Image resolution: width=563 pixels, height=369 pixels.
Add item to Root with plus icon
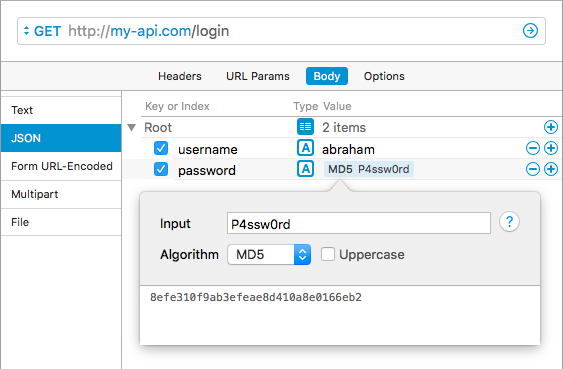[551, 127]
